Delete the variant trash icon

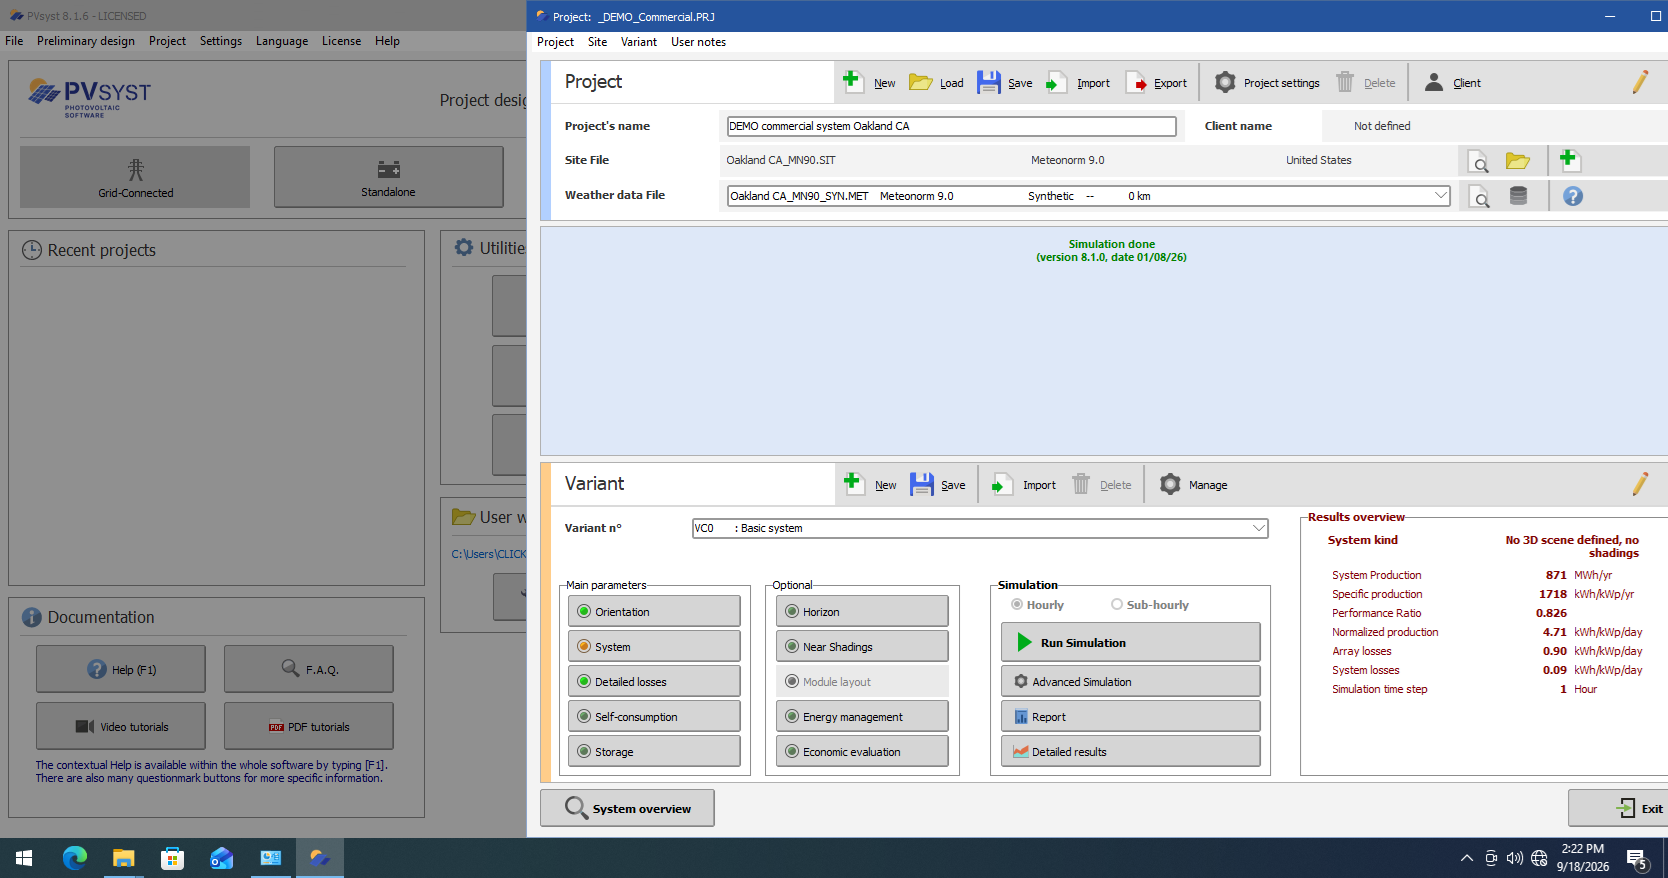(1081, 484)
